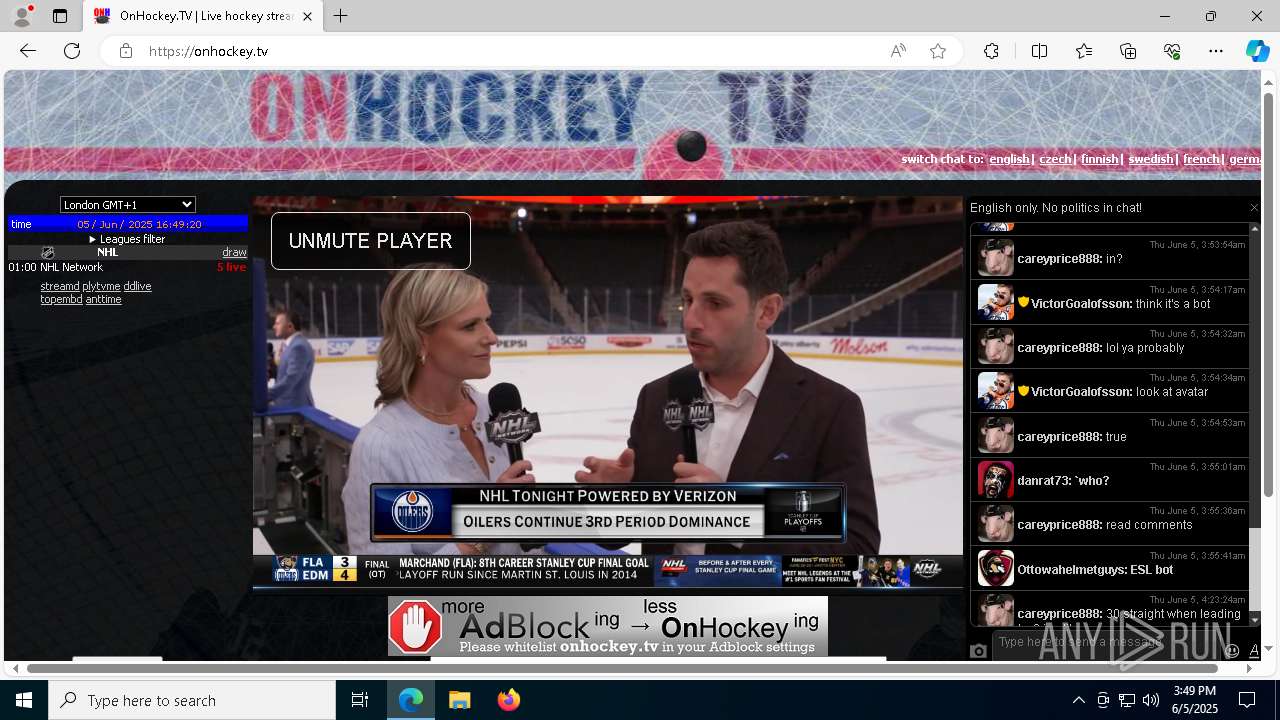Open Settings and more menu
1280x720 pixels.
(1216, 51)
